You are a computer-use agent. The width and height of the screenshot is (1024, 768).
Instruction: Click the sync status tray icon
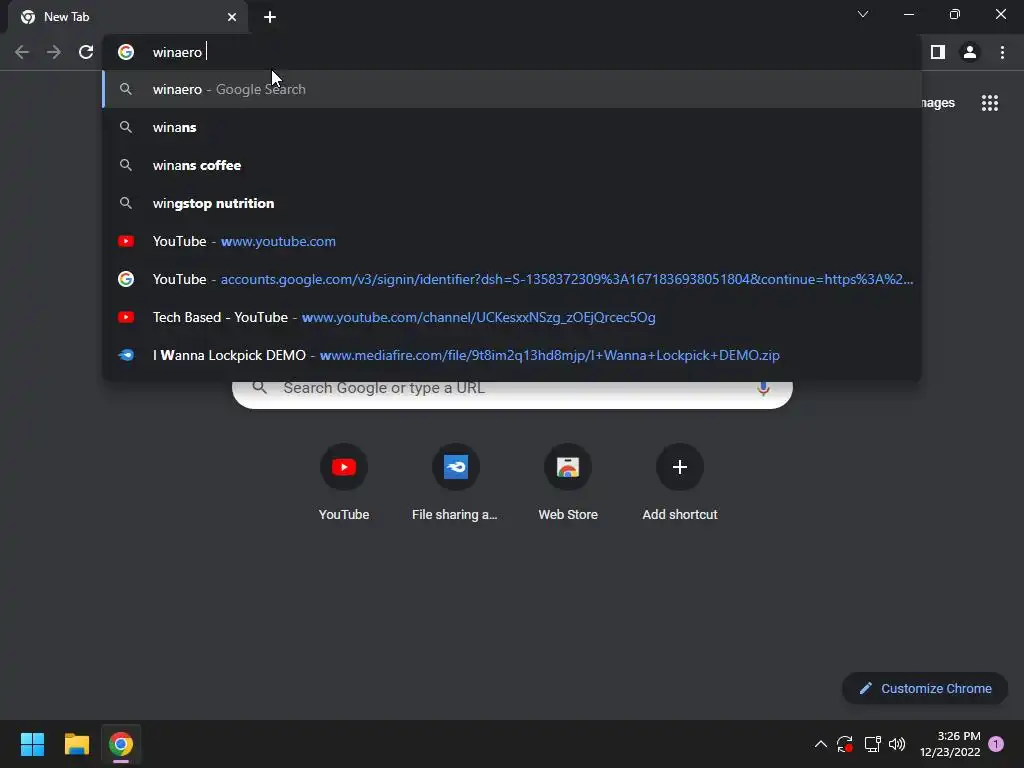click(844, 744)
